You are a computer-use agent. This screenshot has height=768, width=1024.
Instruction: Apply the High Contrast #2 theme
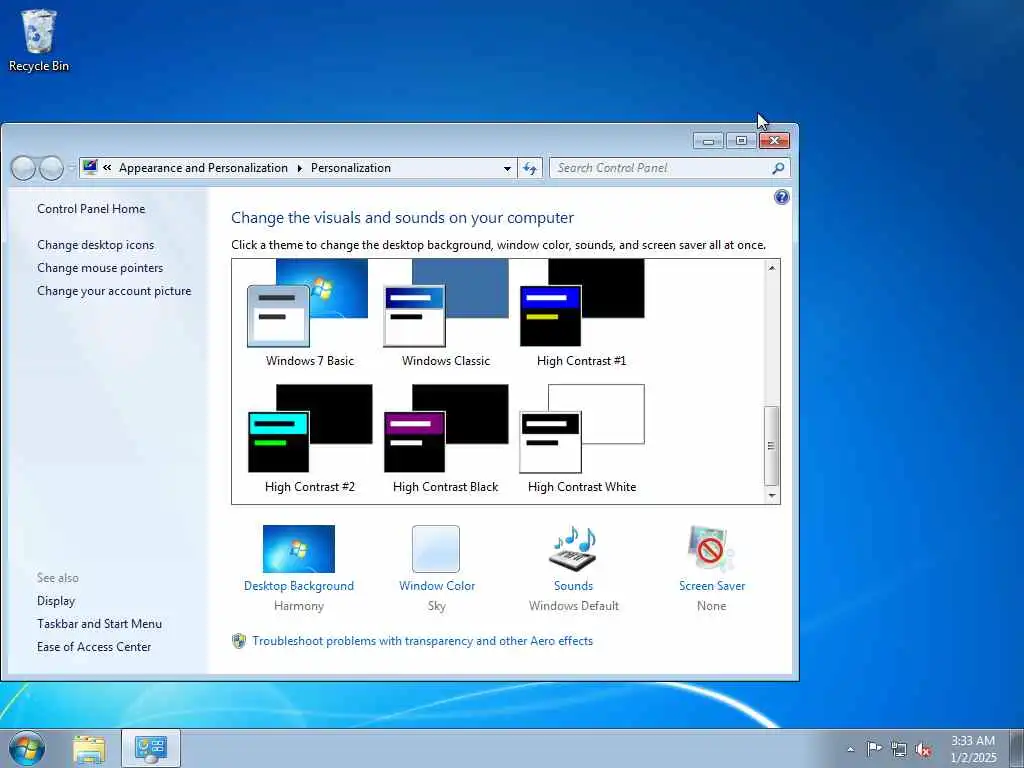pyautogui.click(x=310, y=439)
